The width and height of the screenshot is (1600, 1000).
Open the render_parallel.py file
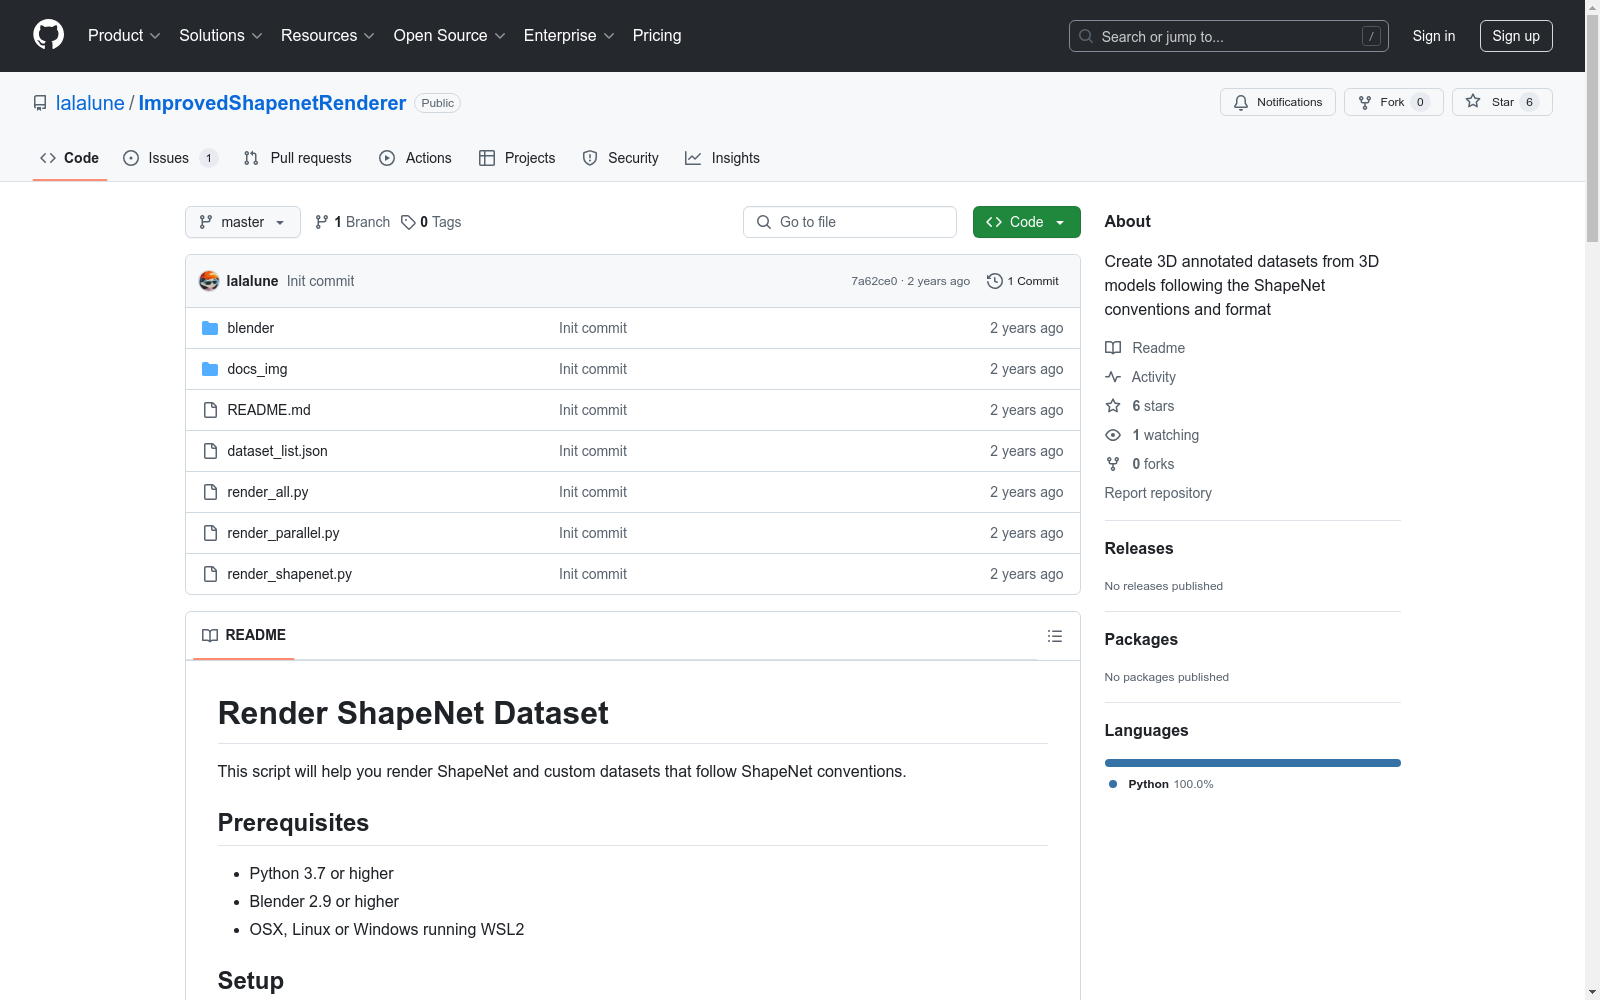coord(283,533)
